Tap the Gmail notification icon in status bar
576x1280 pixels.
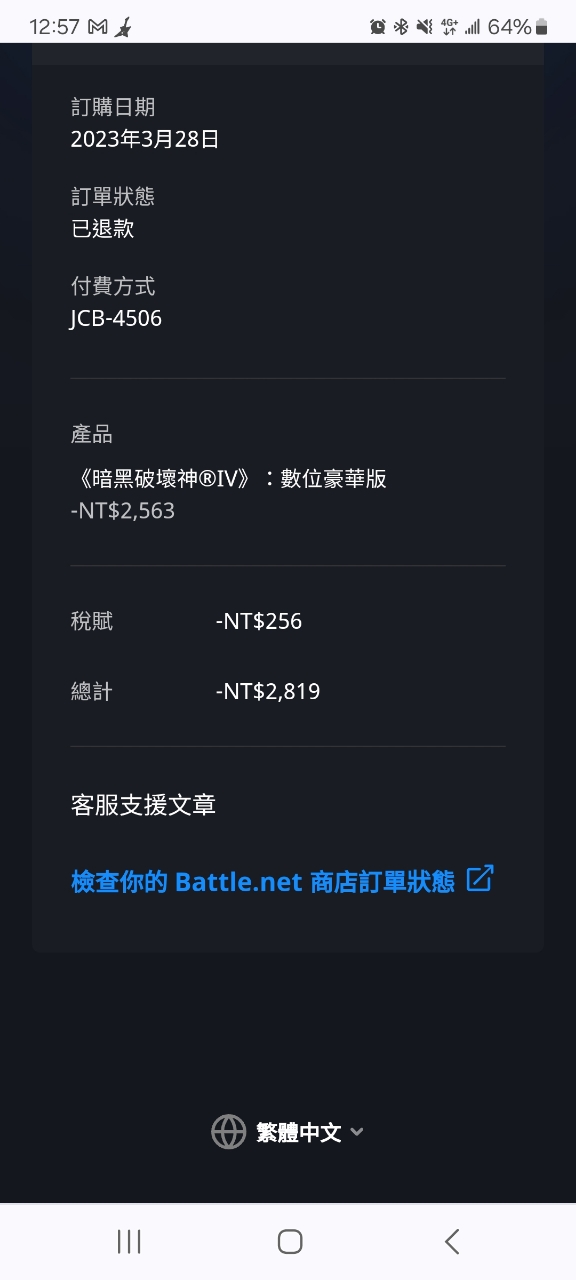[x=97, y=27]
